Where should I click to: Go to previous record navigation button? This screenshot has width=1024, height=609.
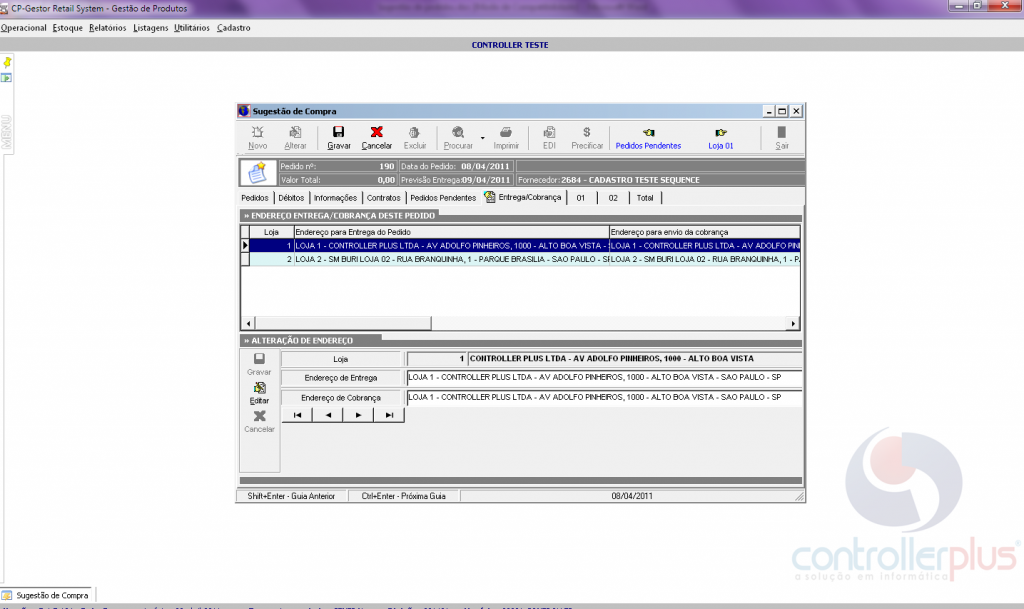click(x=328, y=415)
